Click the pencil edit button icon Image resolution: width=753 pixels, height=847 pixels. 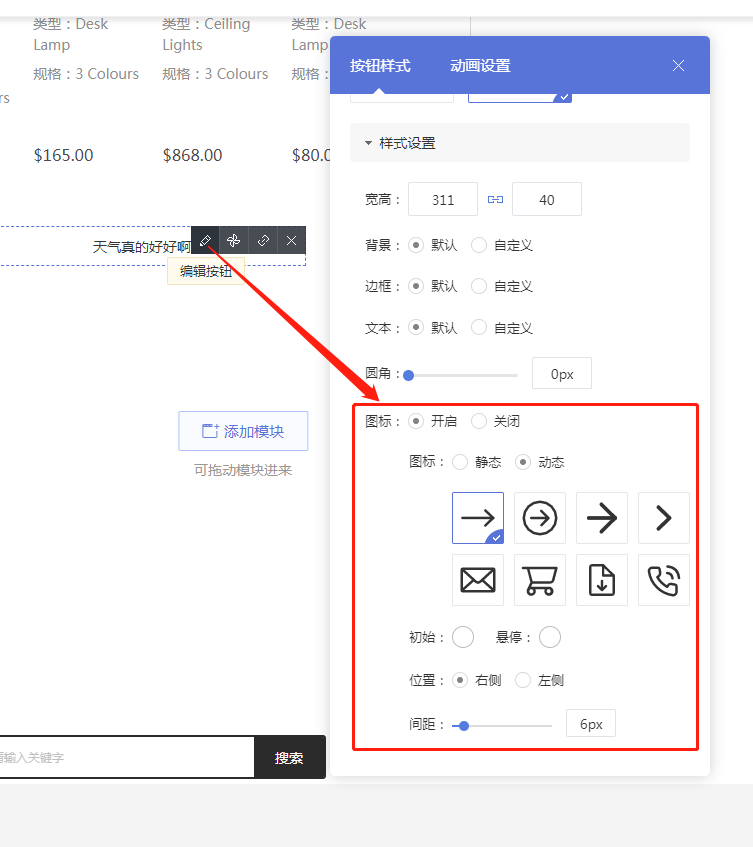205,240
